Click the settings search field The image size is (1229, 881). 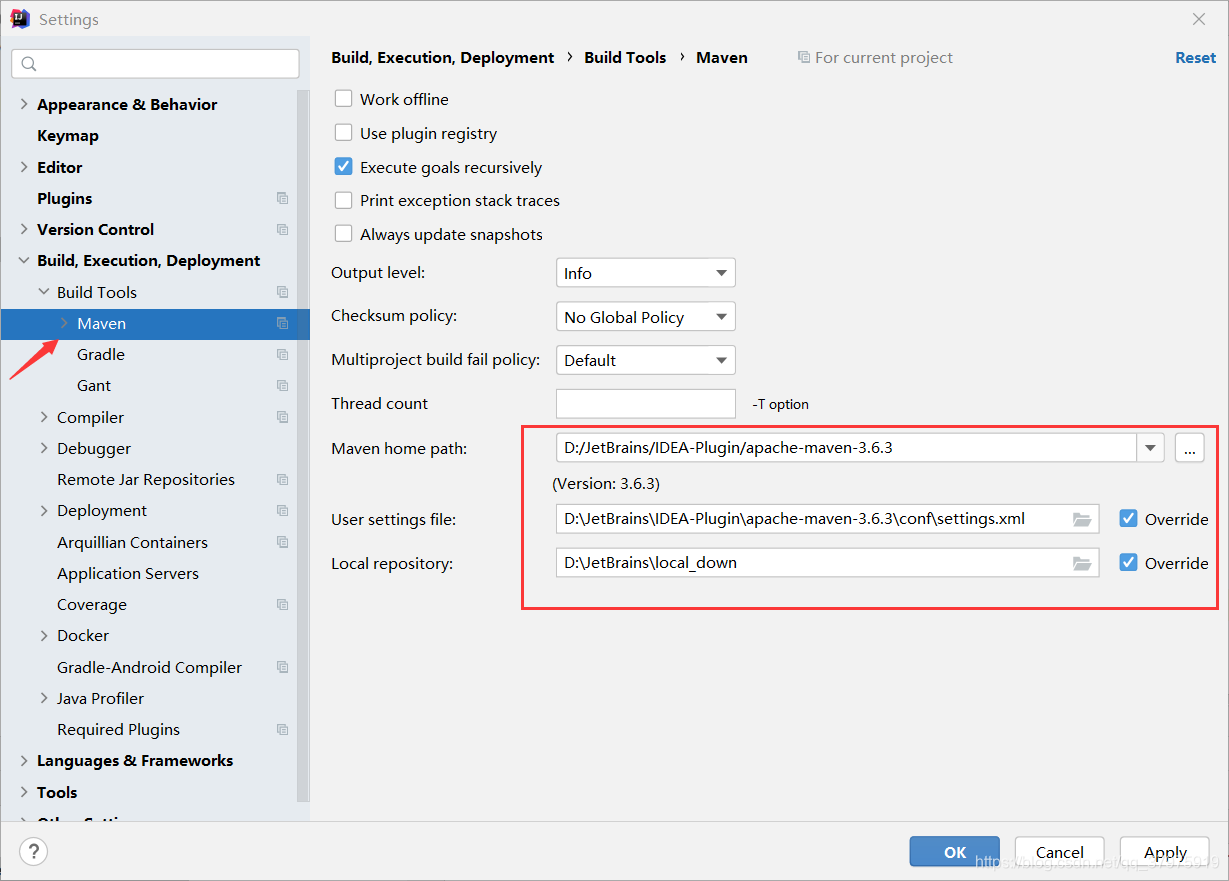pyautogui.click(x=155, y=64)
